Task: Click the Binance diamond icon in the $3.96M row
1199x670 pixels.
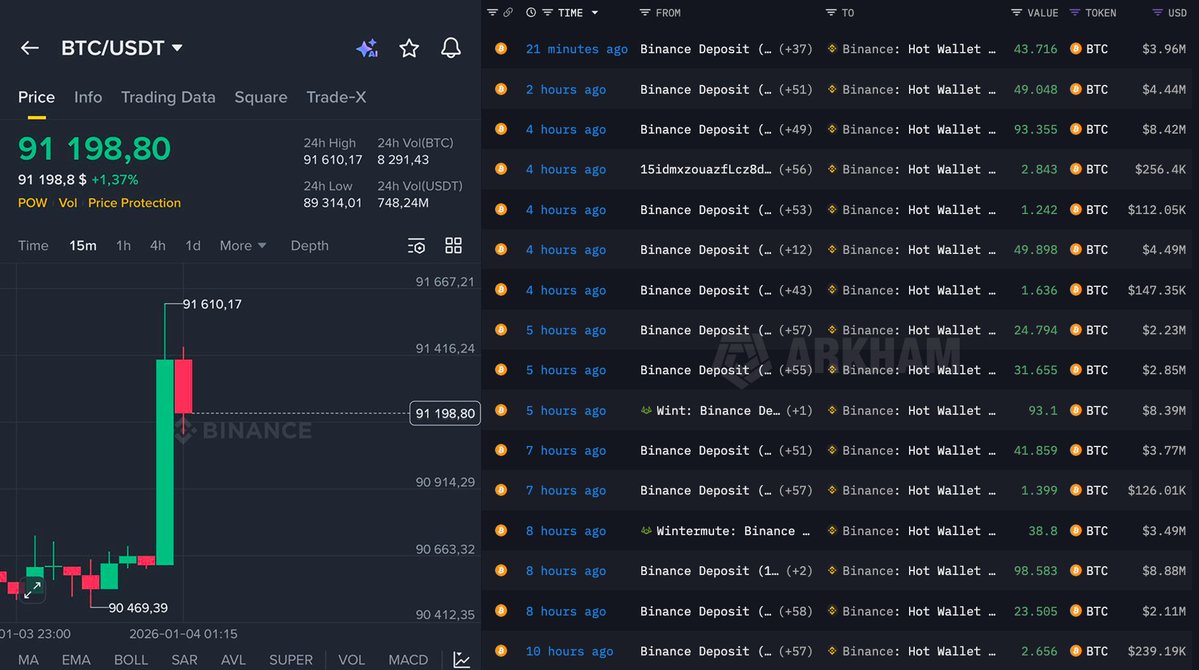Action: [832, 48]
